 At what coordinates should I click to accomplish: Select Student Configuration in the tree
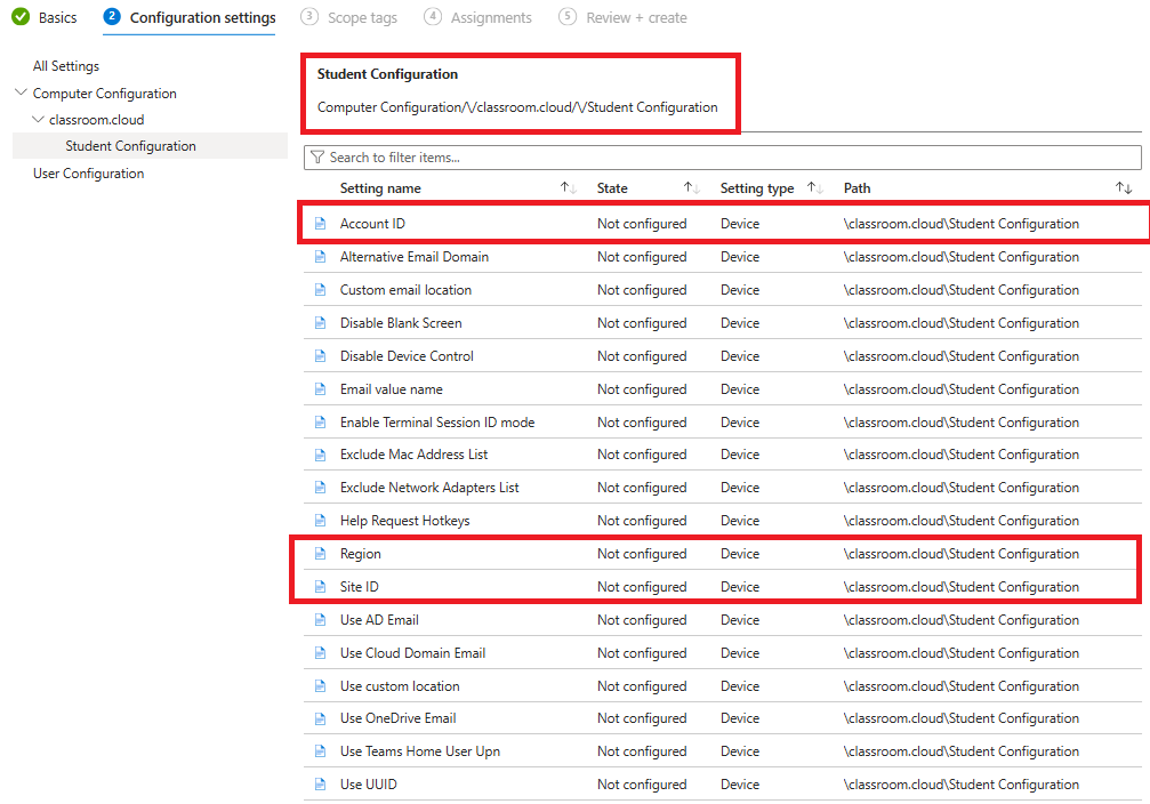[131, 146]
